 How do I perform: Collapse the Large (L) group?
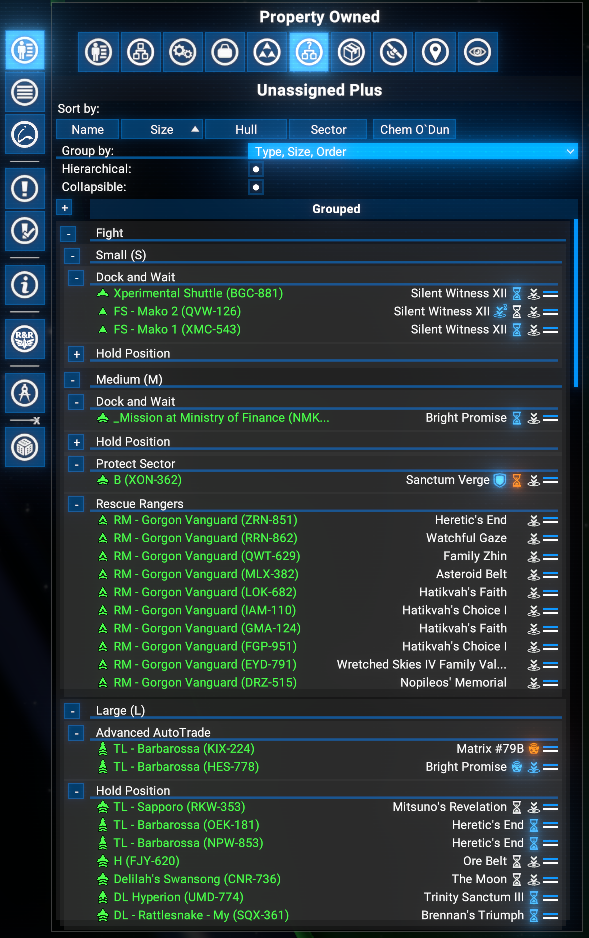(x=72, y=711)
